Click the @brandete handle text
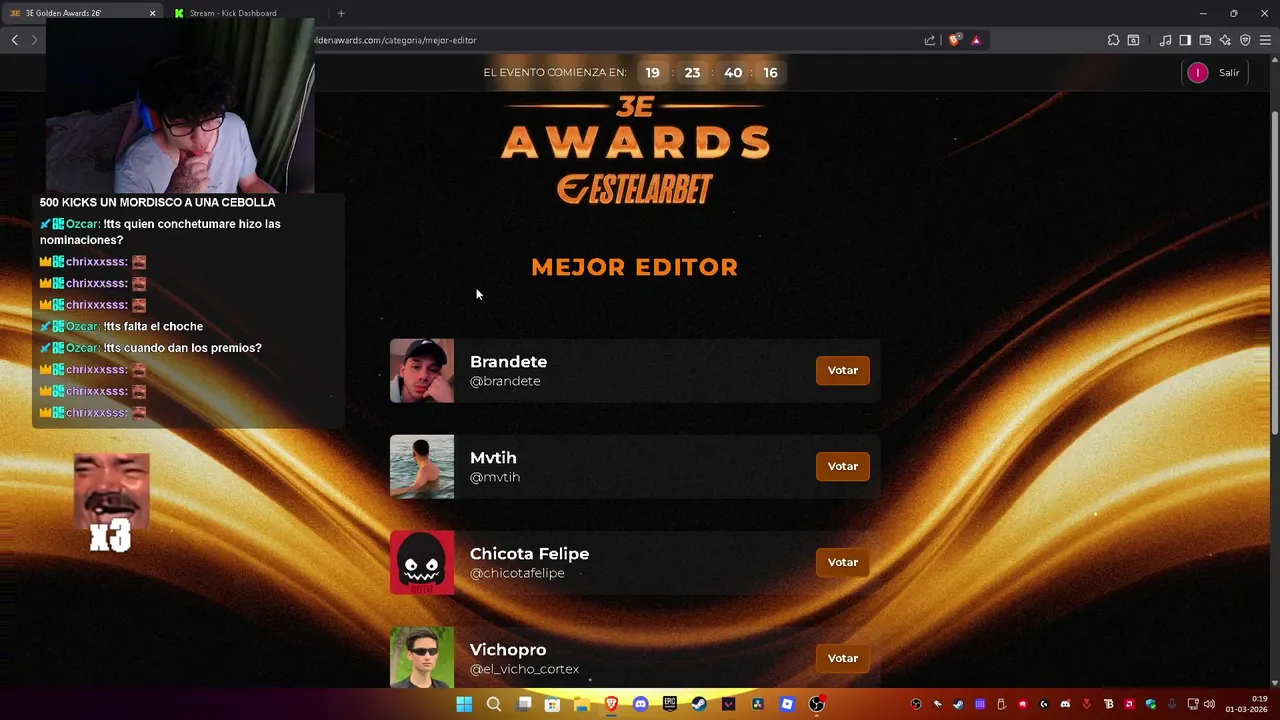The height and width of the screenshot is (720, 1280). [x=505, y=381]
